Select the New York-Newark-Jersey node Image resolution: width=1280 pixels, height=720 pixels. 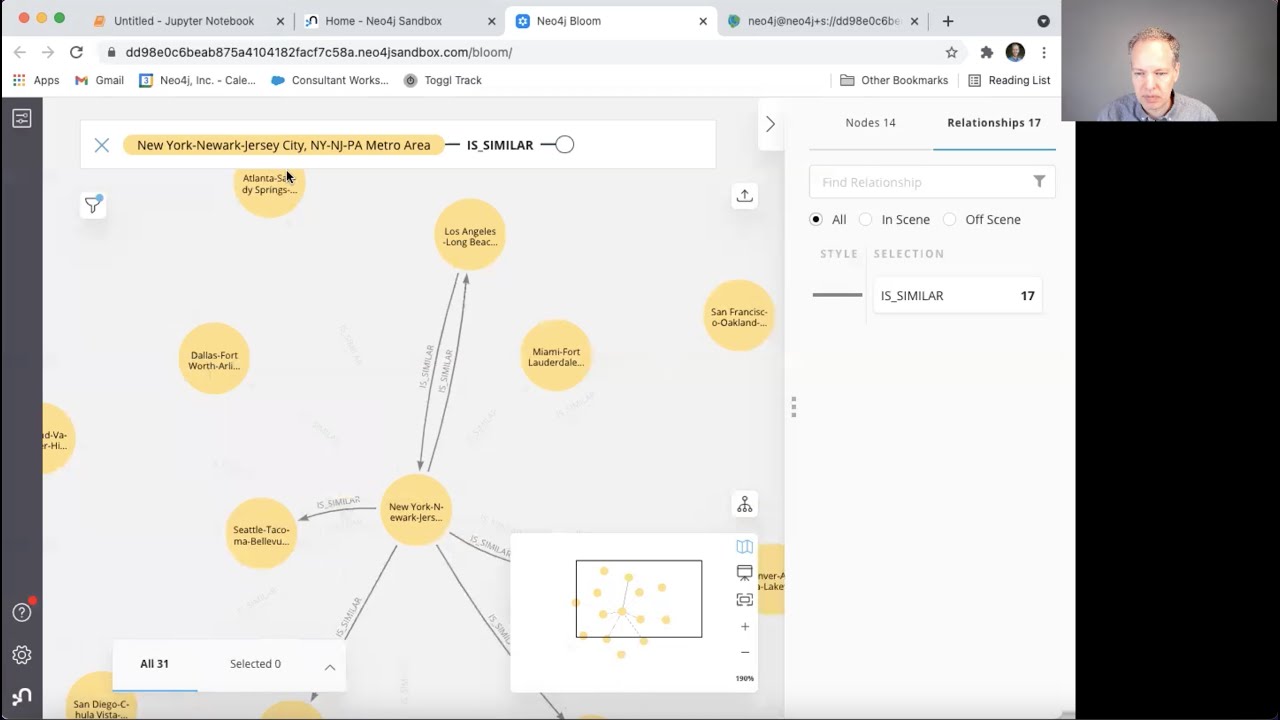click(x=416, y=511)
